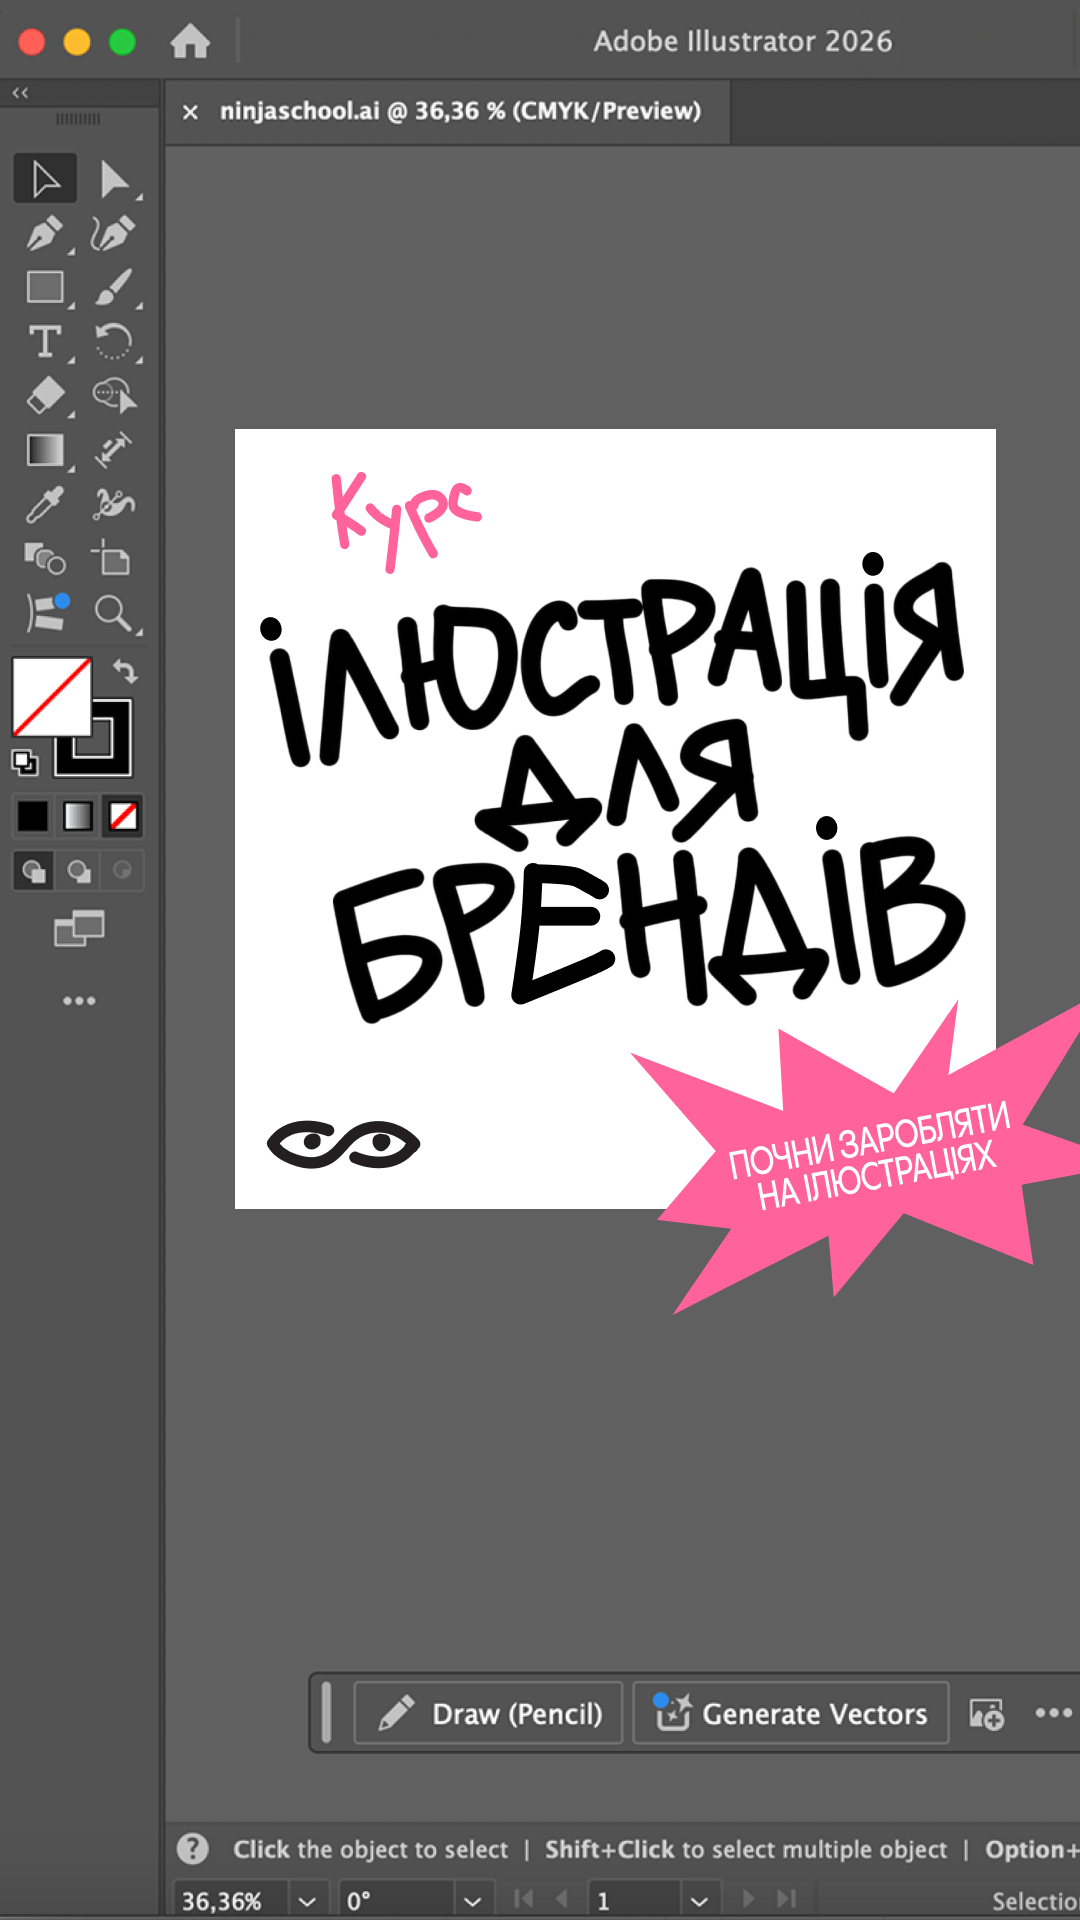
Task: Open more options in contextual task bar
Action: click(1053, 1713)
